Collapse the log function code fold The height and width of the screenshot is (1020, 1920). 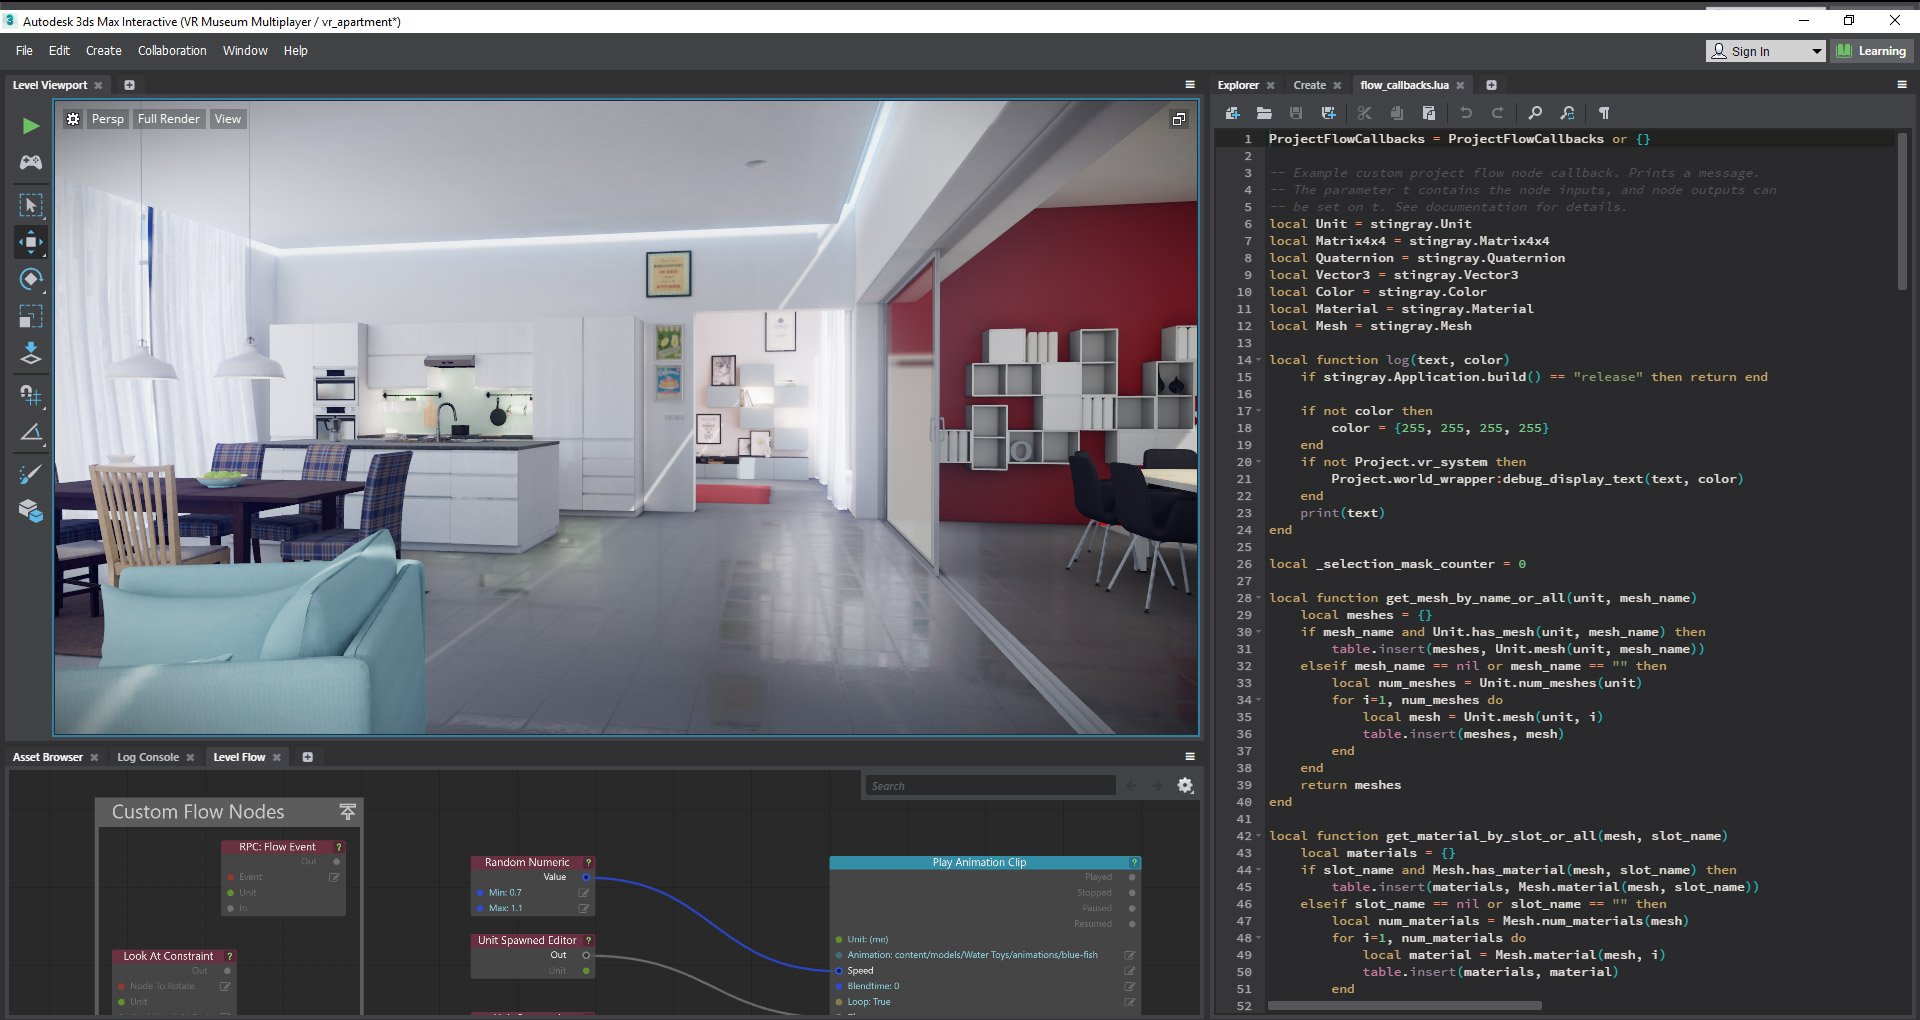click(x=1257, y=360)
